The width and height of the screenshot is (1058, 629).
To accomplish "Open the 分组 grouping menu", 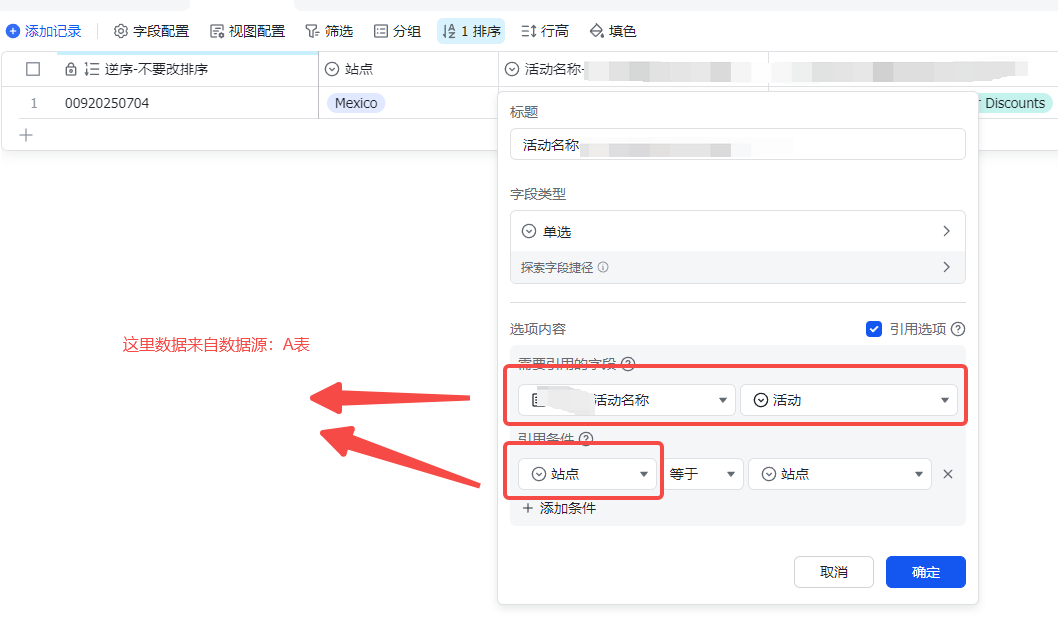I will pyautogui.click(x=397, y=31).
